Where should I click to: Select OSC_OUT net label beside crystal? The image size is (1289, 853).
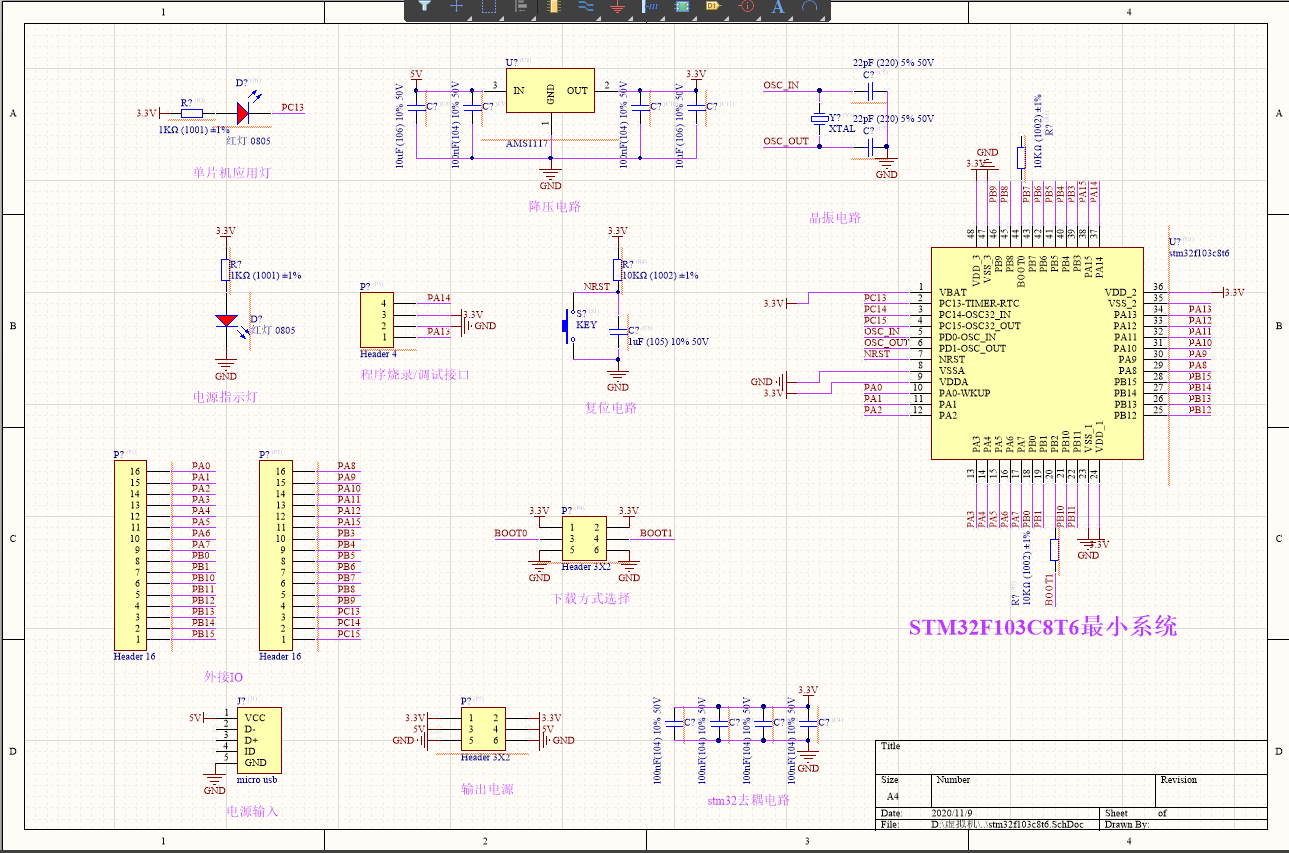pyautogui.click(x=786, y=141)
